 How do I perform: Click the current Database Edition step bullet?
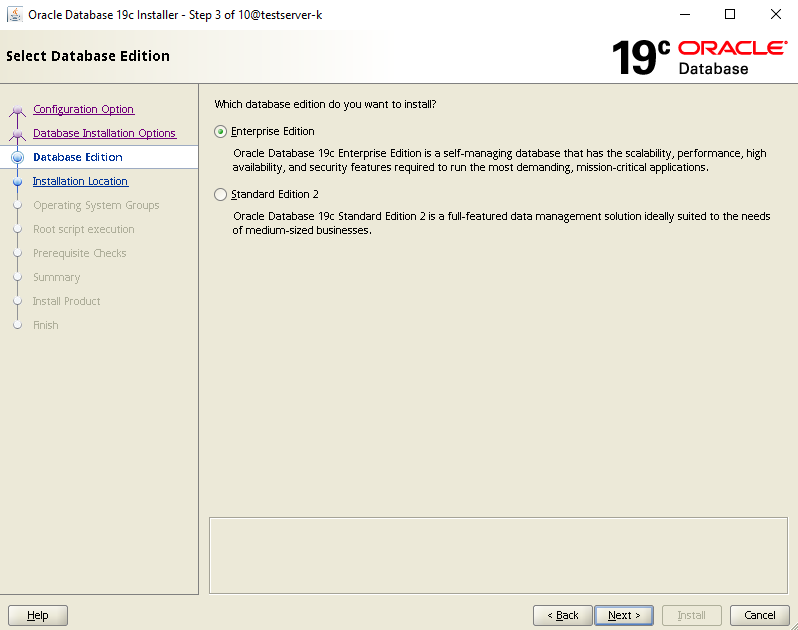(x=17, y=157)
